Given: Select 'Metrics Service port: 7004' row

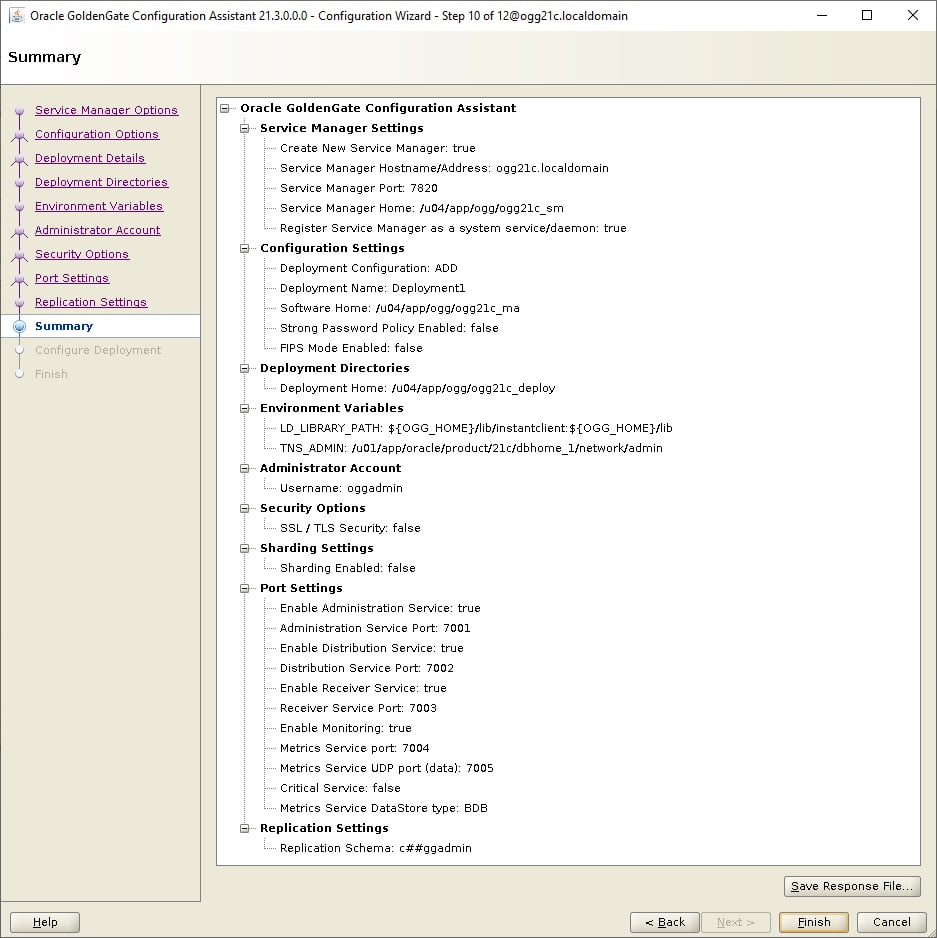Looking at the screenshot, I should (x=354, y=748).
